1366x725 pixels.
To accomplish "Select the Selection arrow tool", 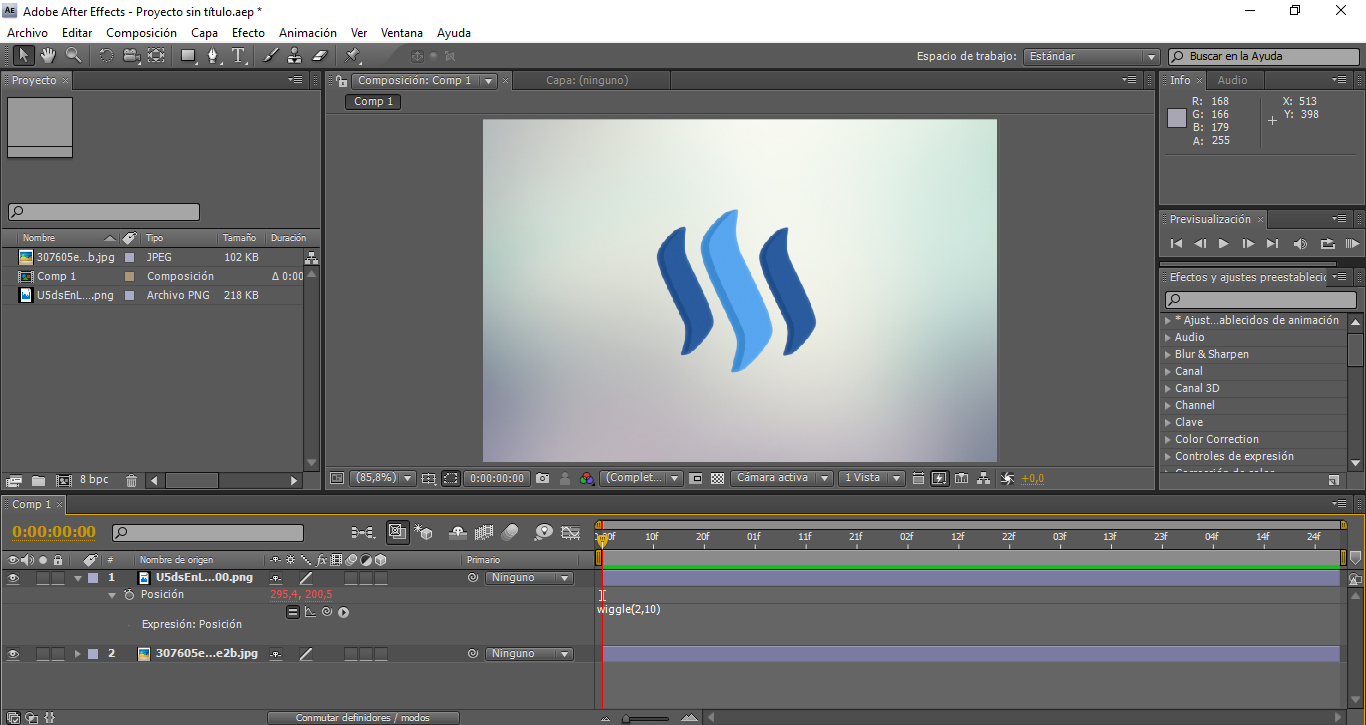I will tap(23, 56).
